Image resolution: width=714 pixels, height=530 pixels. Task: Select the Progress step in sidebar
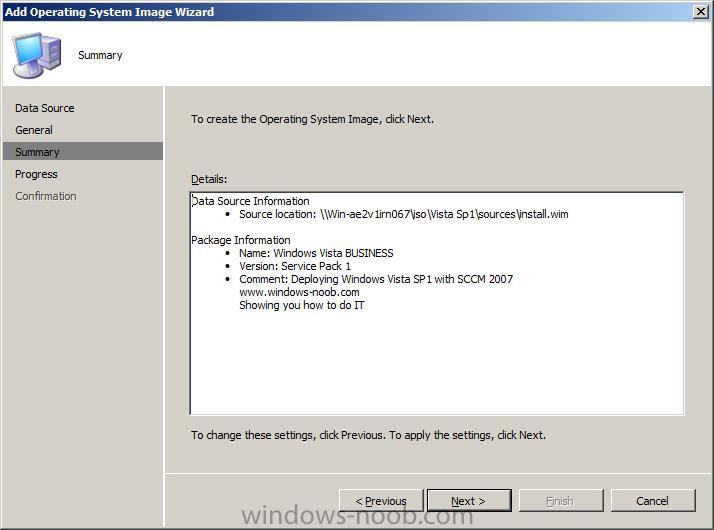(x=36, y=174)
